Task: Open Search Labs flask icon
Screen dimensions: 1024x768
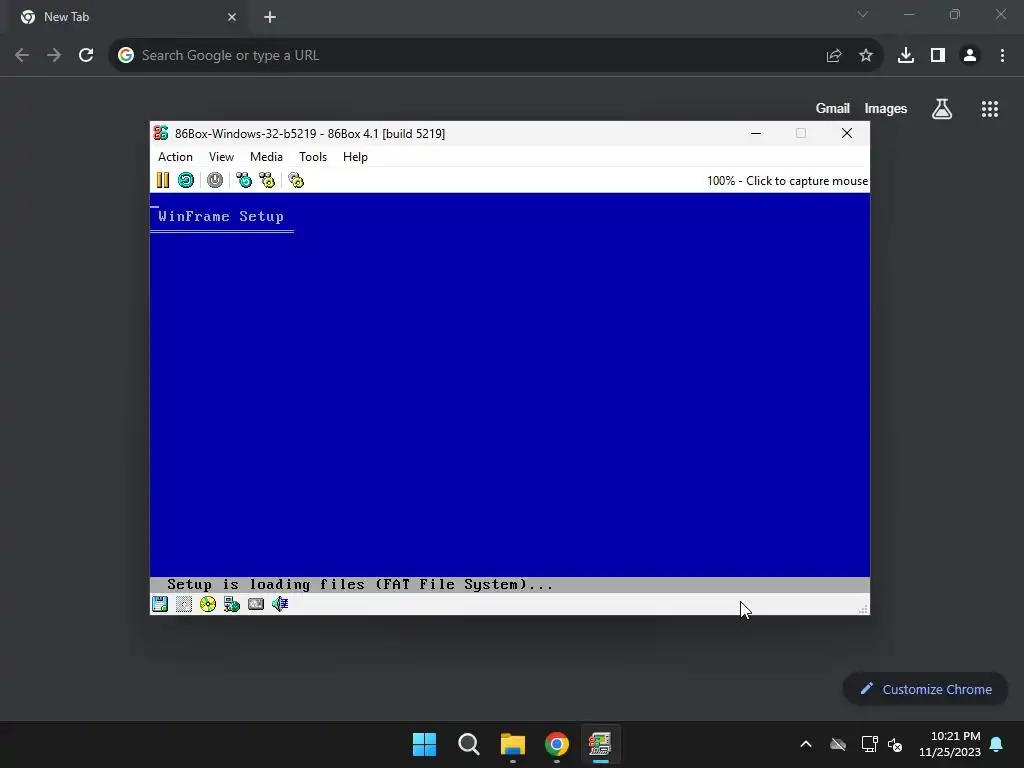Action: point(942,108)
